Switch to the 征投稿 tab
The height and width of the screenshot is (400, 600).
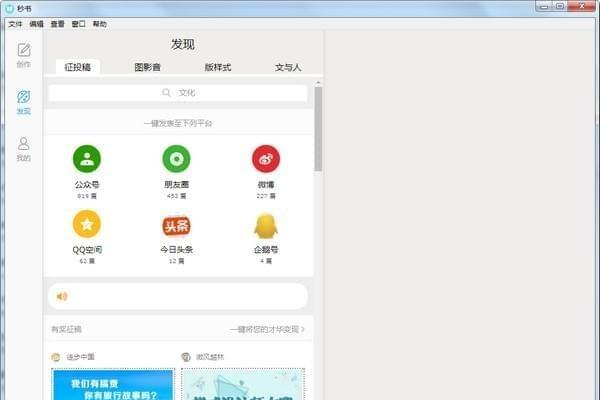coord(78,67)
